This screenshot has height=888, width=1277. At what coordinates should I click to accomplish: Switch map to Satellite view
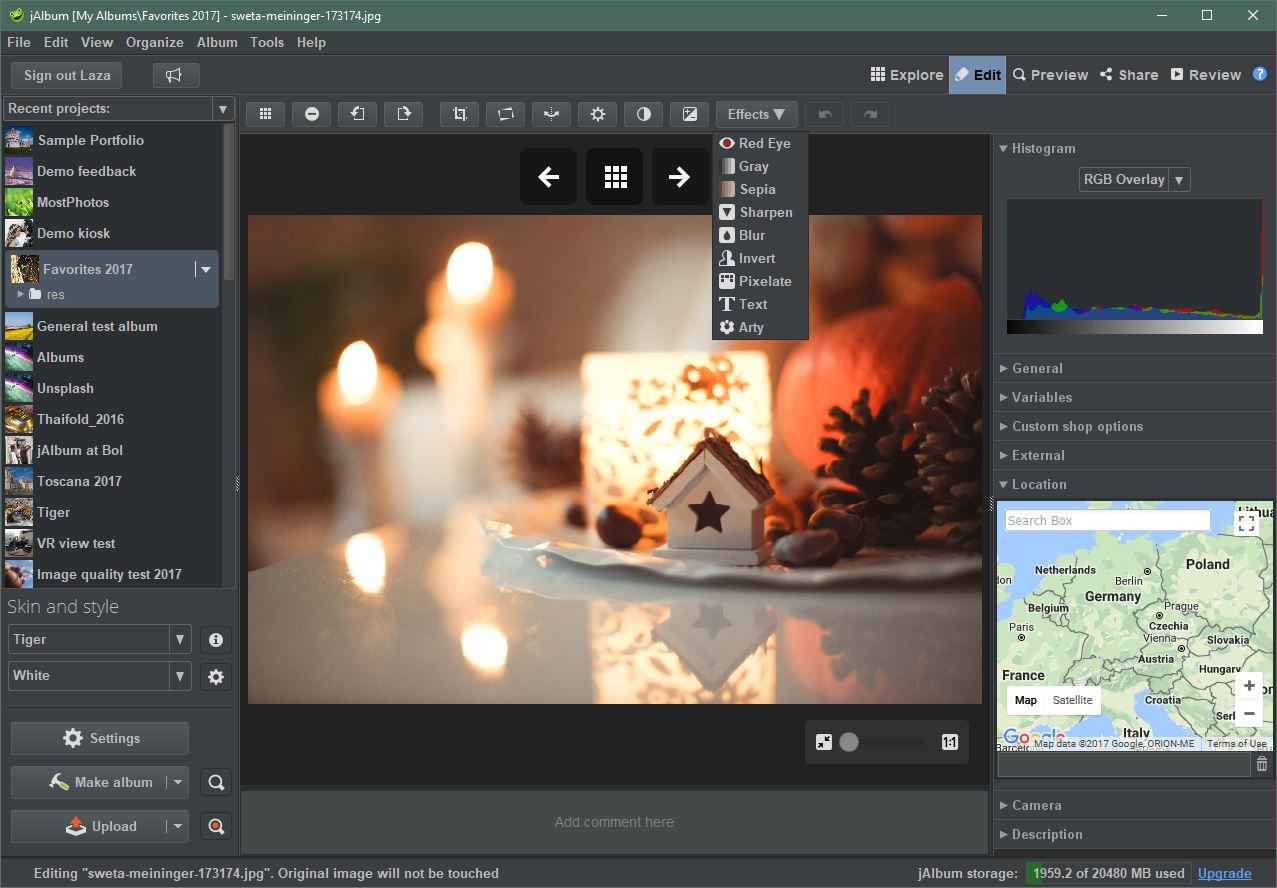[x=1073, y=700]
